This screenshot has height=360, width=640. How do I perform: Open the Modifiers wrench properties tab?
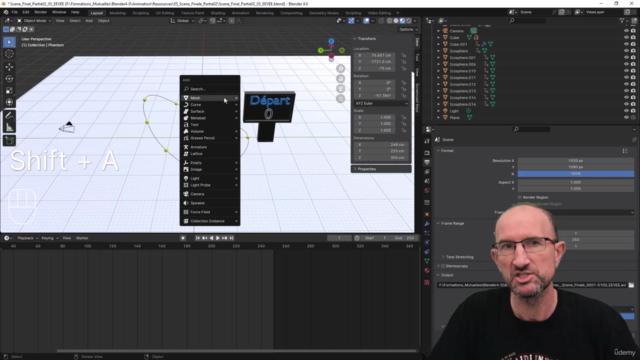[427, 224]
